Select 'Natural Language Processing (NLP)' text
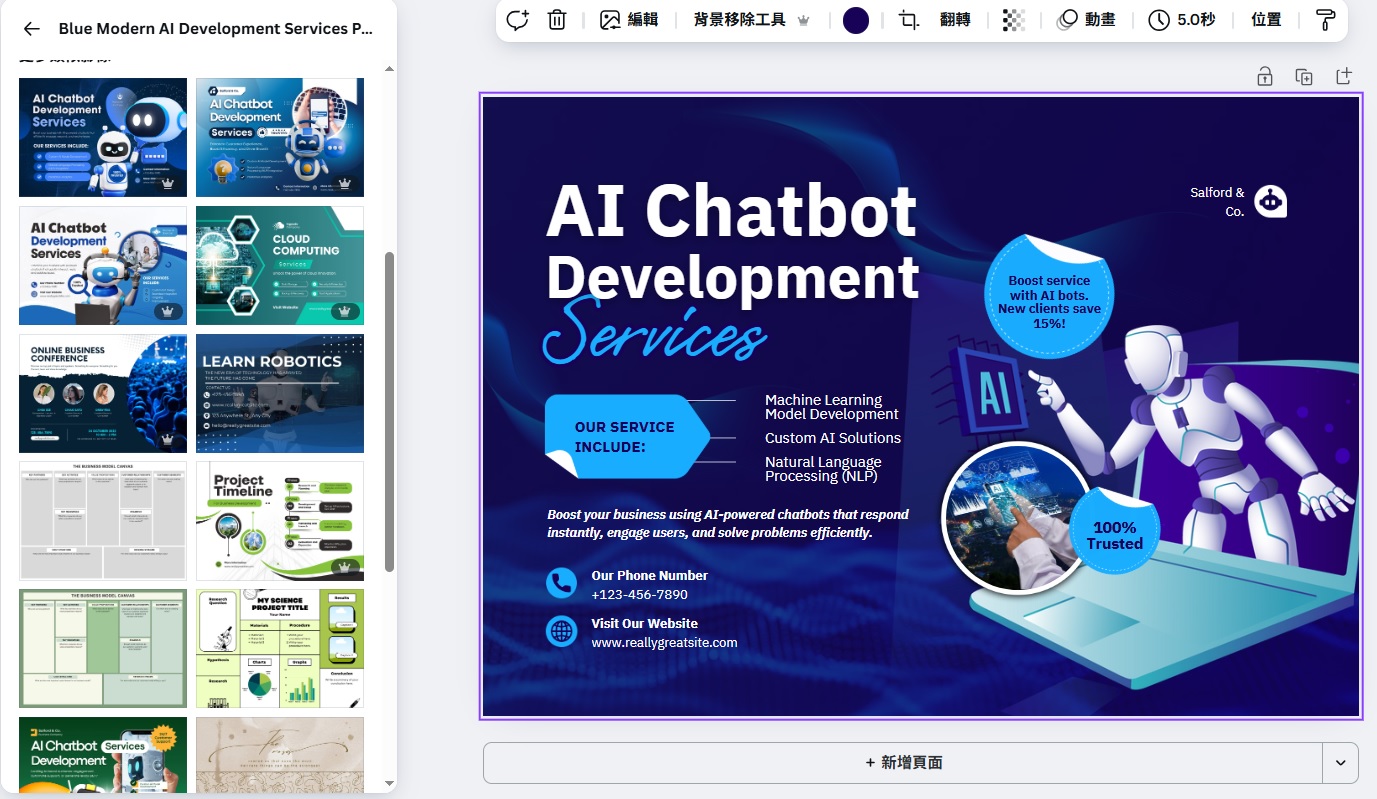 823,469
